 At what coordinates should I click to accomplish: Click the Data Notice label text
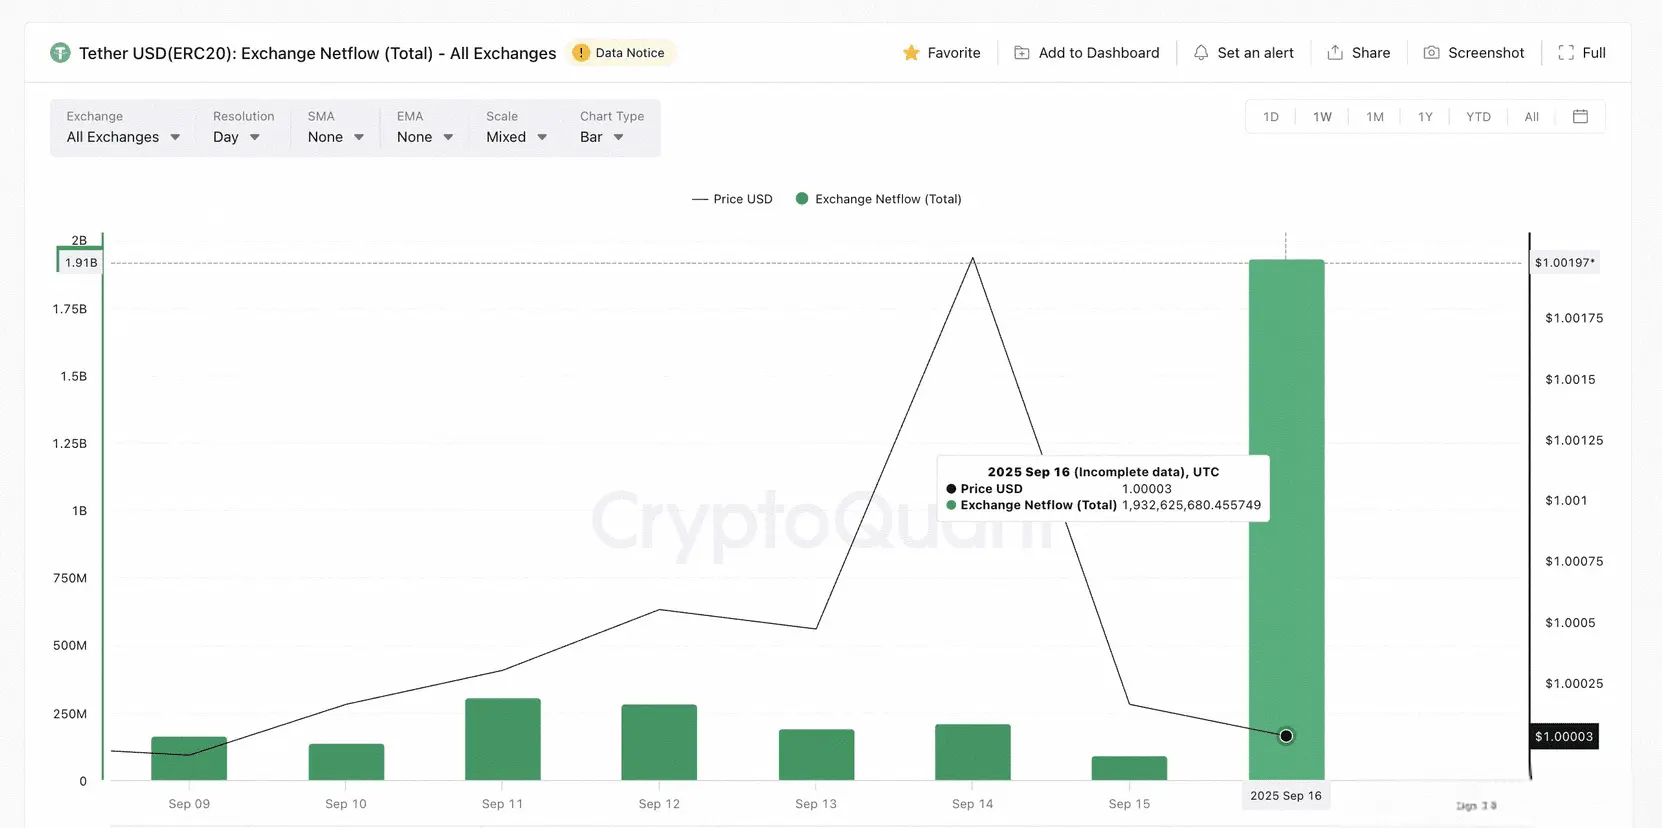(x=630, y=53)
